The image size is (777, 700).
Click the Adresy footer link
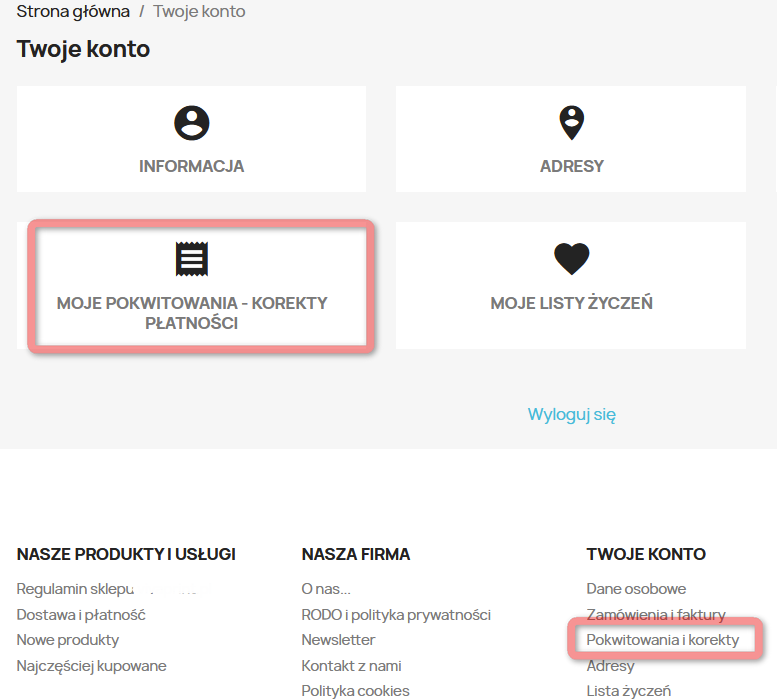click(x=610, y=665)
